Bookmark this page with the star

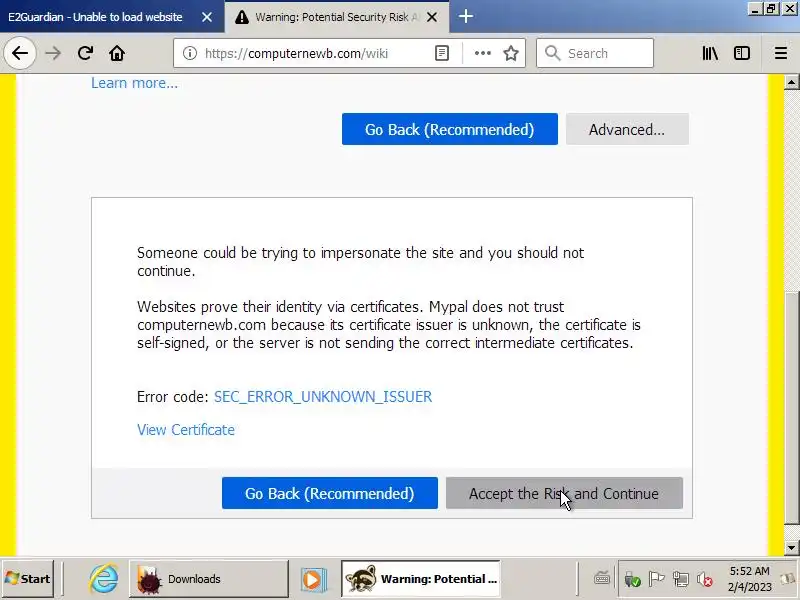pyautogui.click(x=511, y=53)
